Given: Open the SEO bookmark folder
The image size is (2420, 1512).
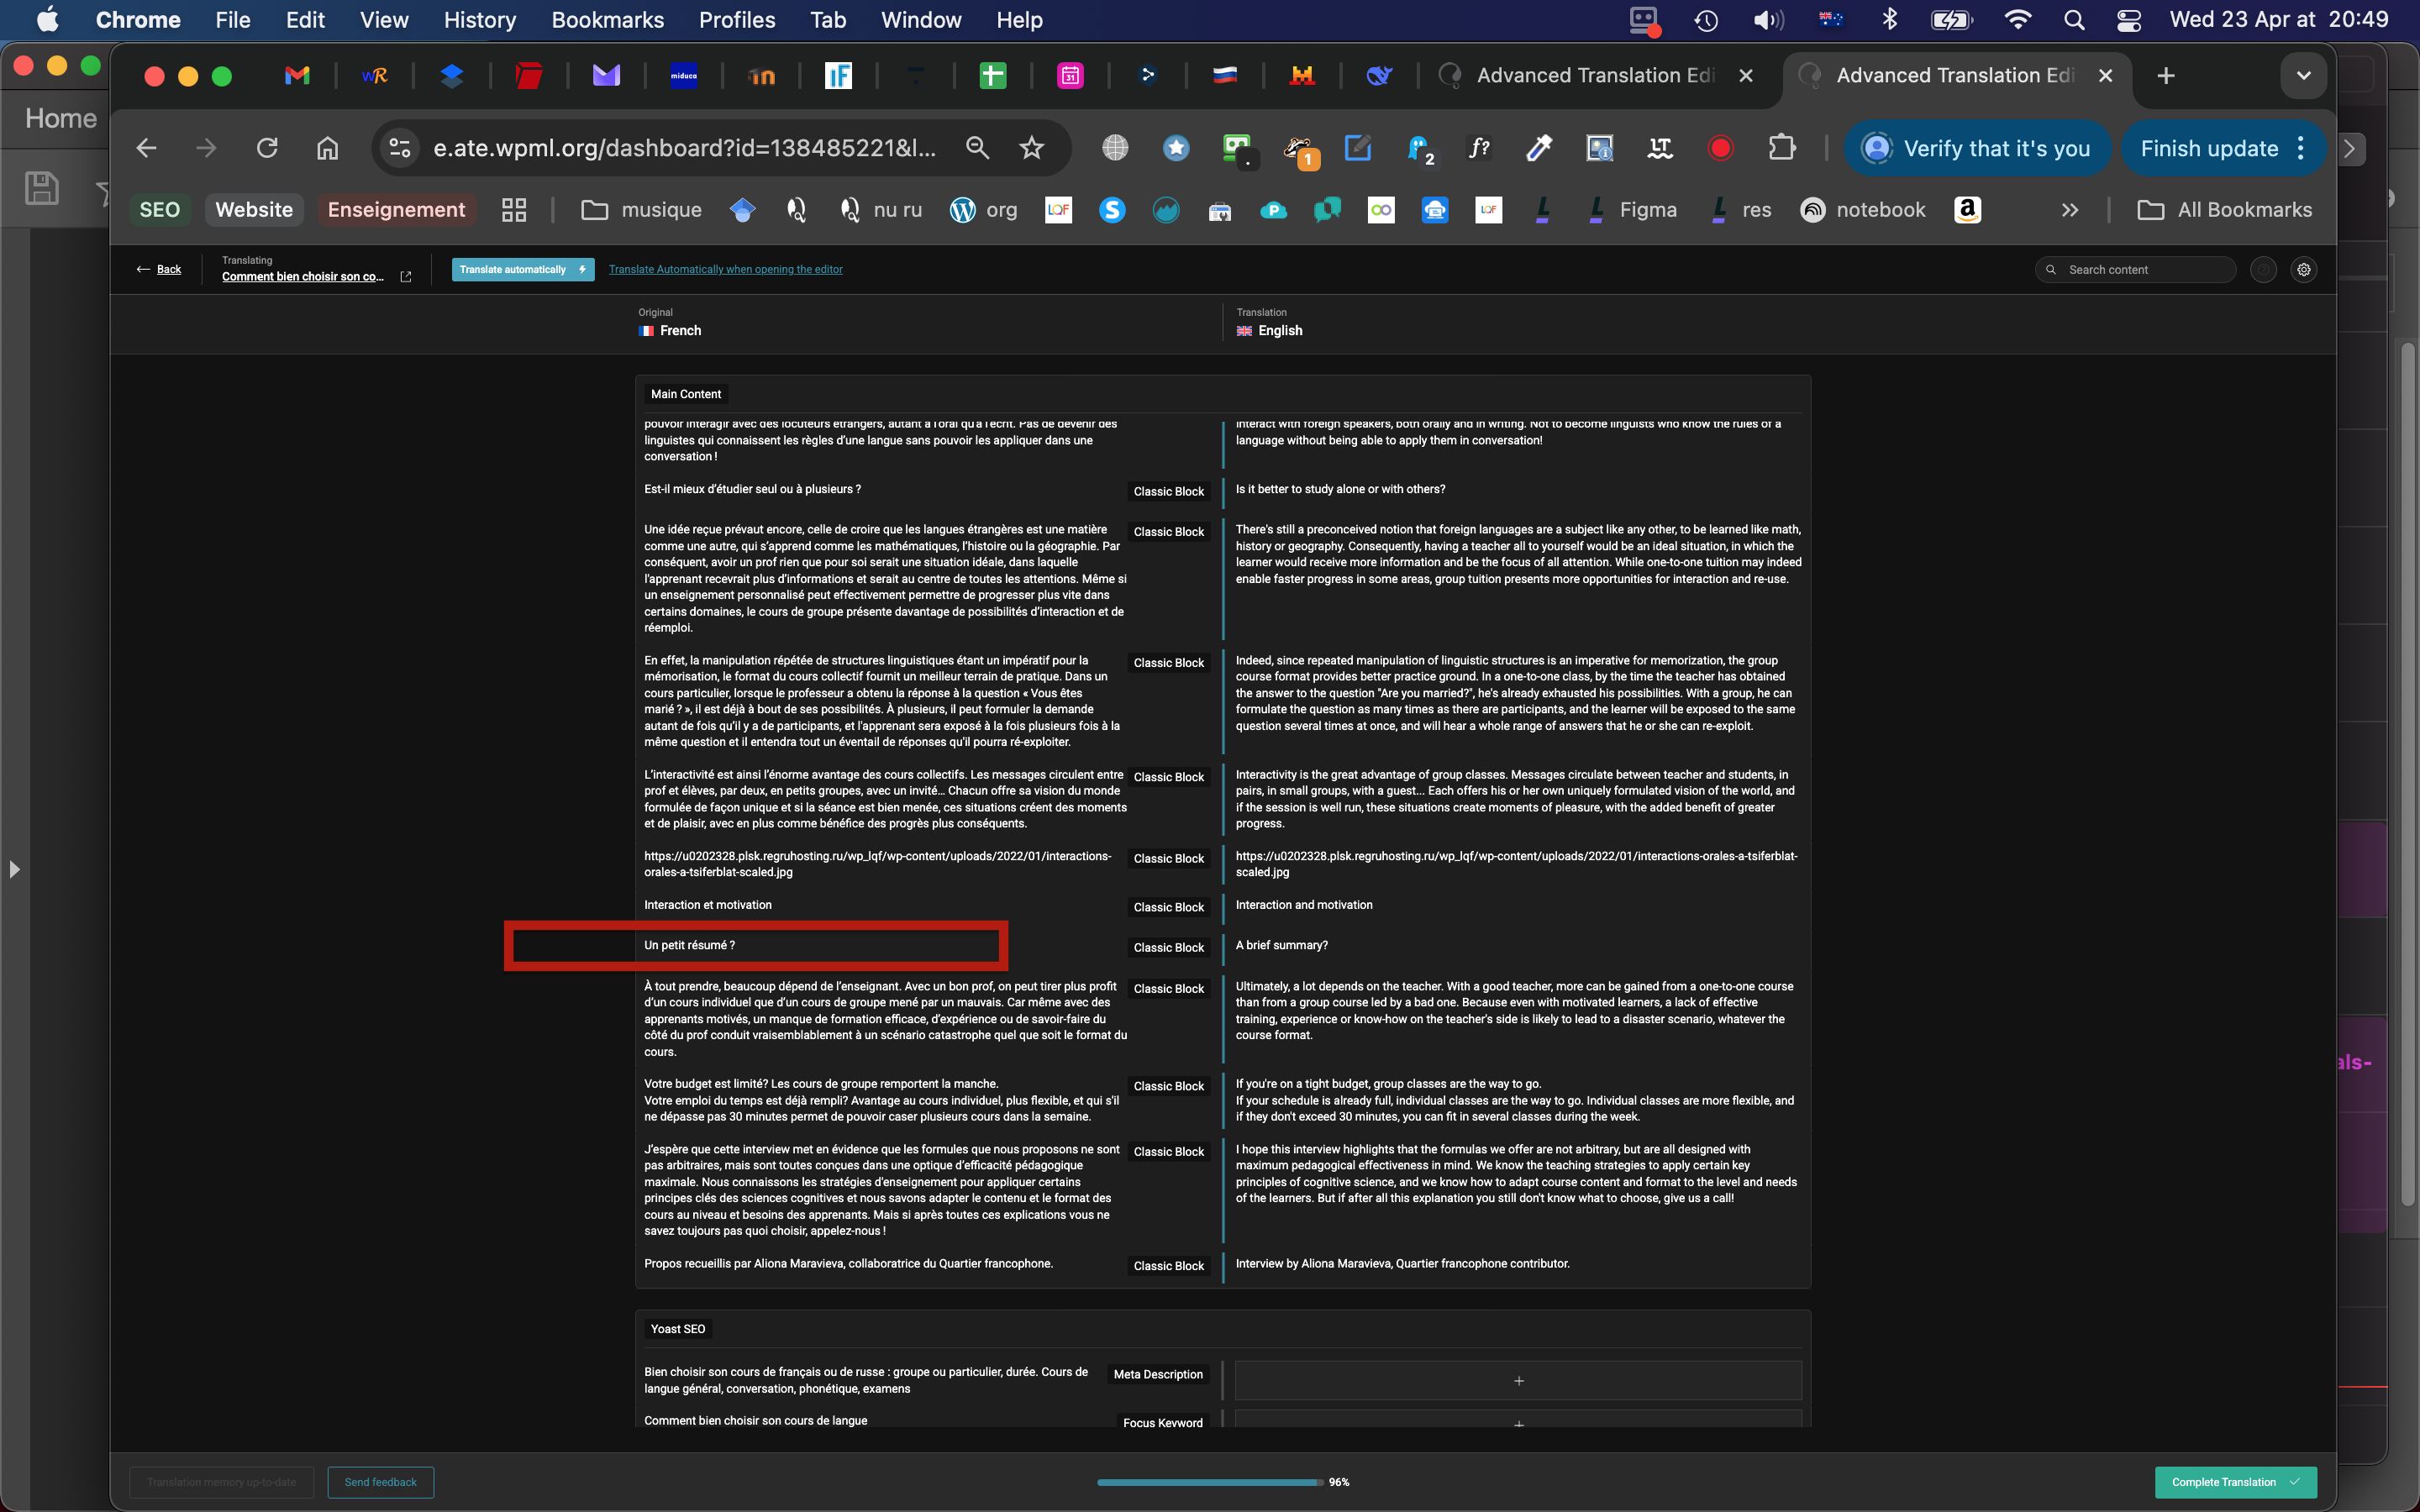Looking at the screenshot, I should tap(160, 210).
